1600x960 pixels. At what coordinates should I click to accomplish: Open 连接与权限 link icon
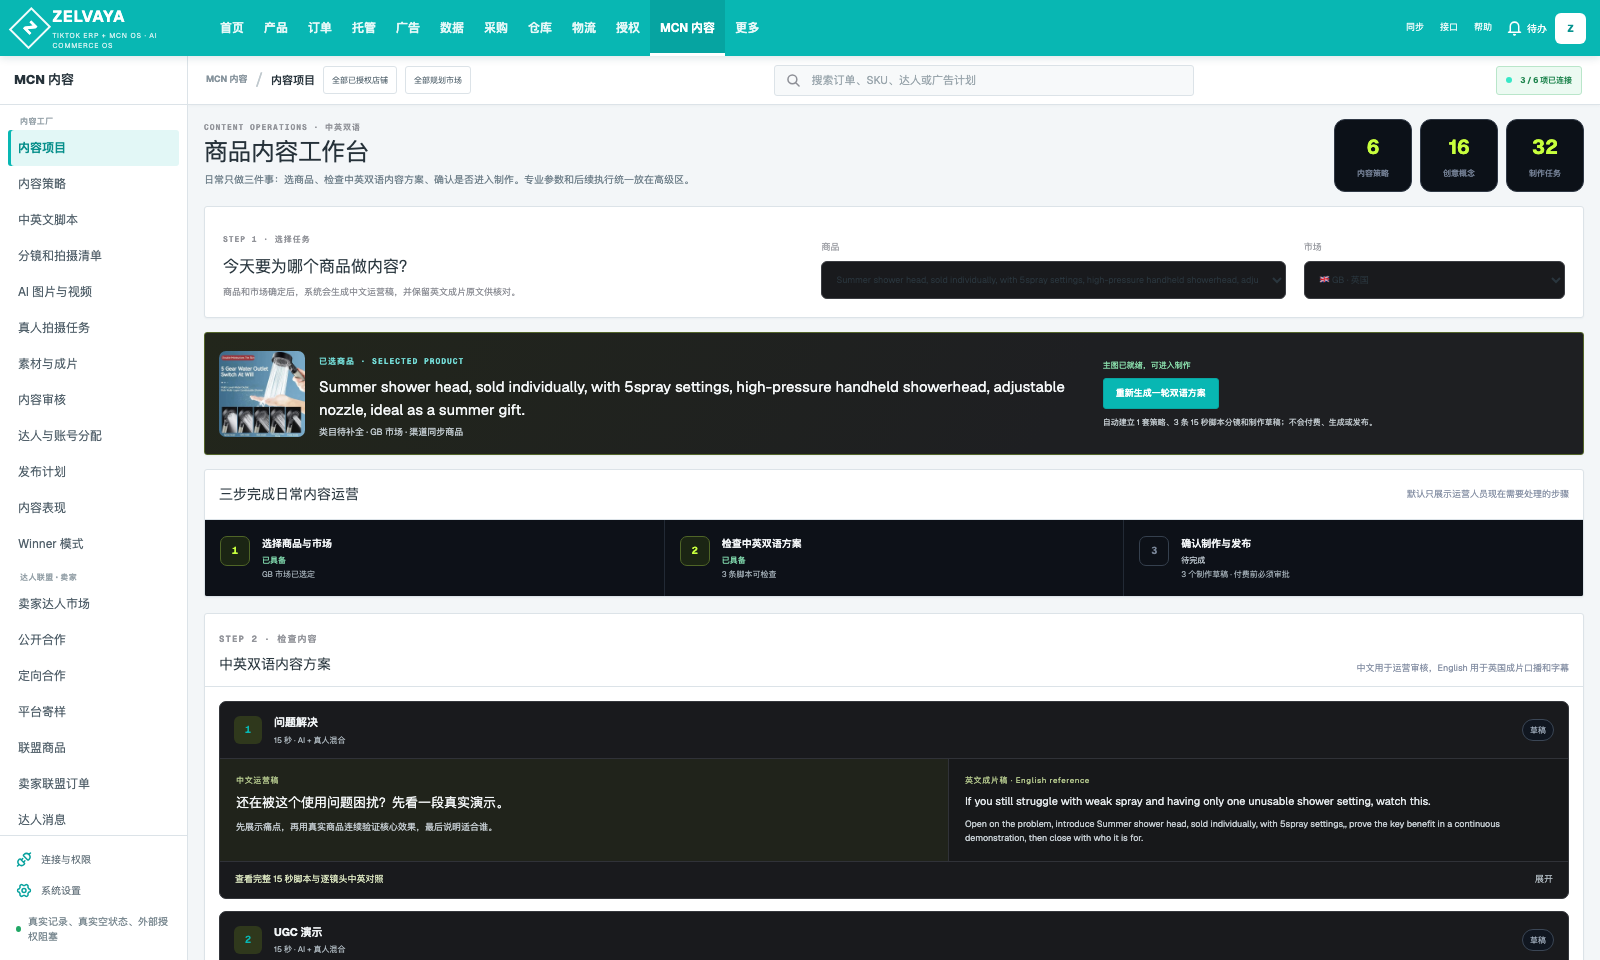point(24,860)
